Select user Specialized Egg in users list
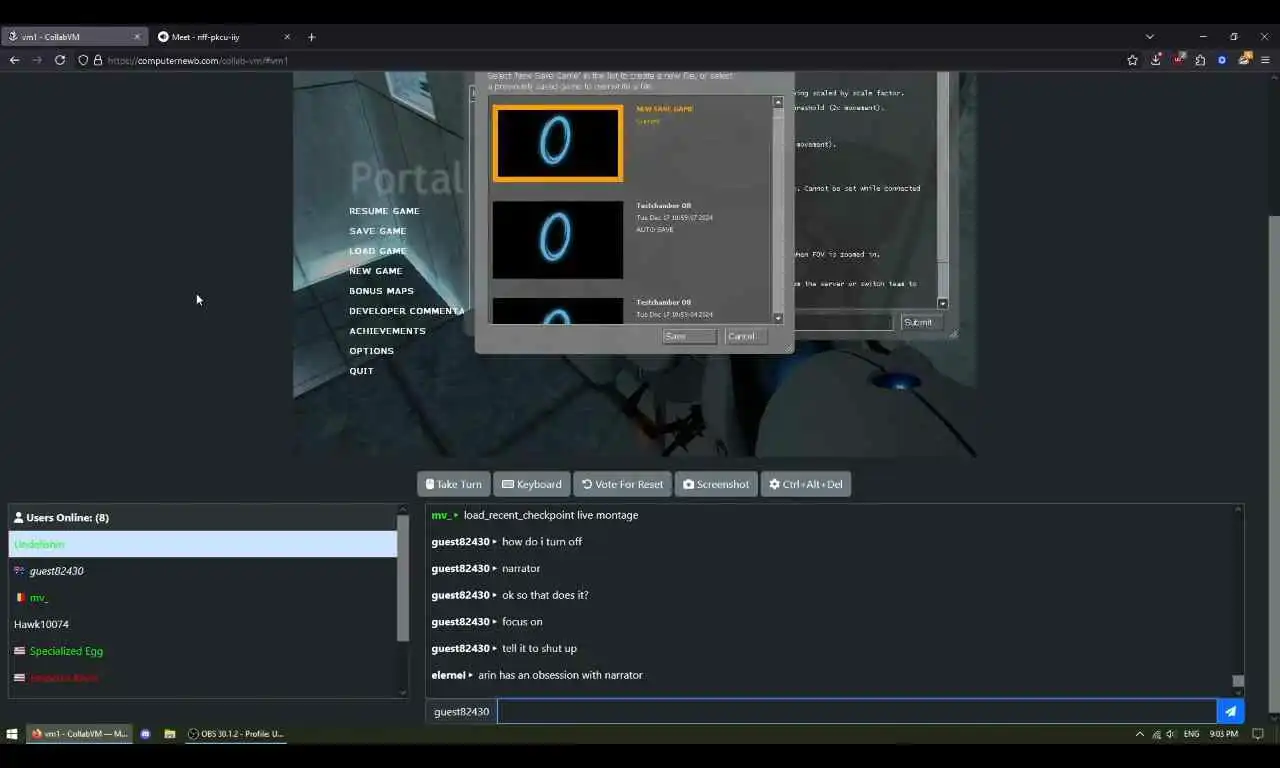The width and height of the screenshot is (1280, 768). tap(203, 651)
